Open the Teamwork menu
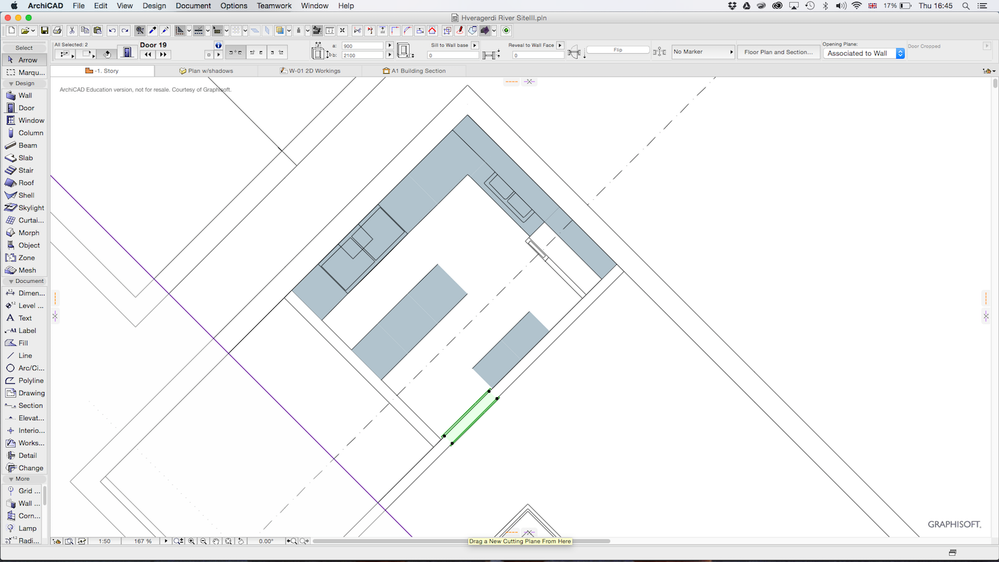Screen dimensions: 999x562 tap(274, 6)
